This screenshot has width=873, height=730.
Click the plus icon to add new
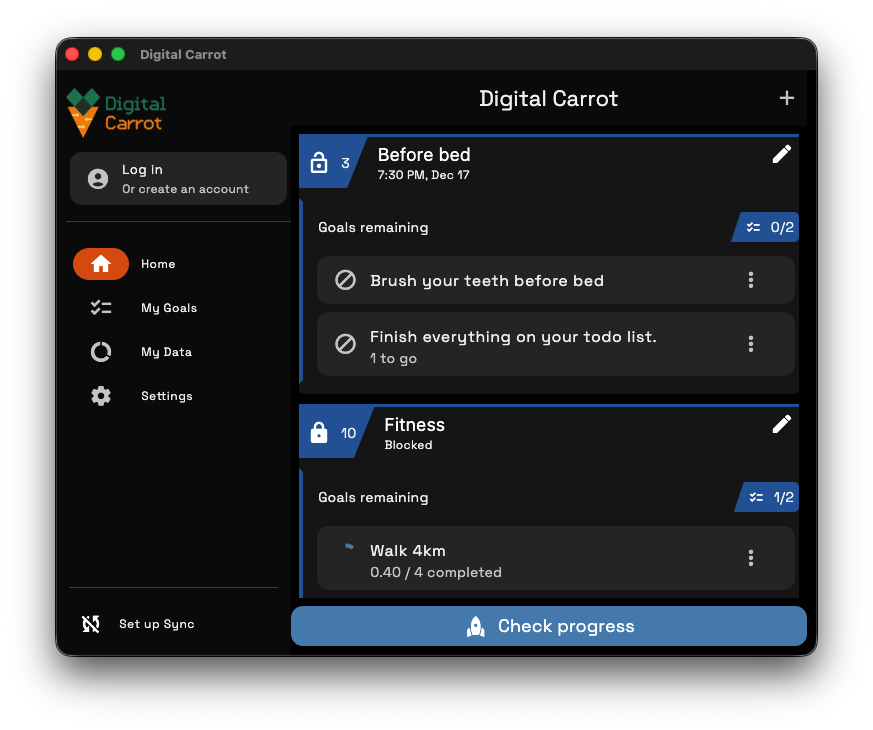tap(787, 98)
